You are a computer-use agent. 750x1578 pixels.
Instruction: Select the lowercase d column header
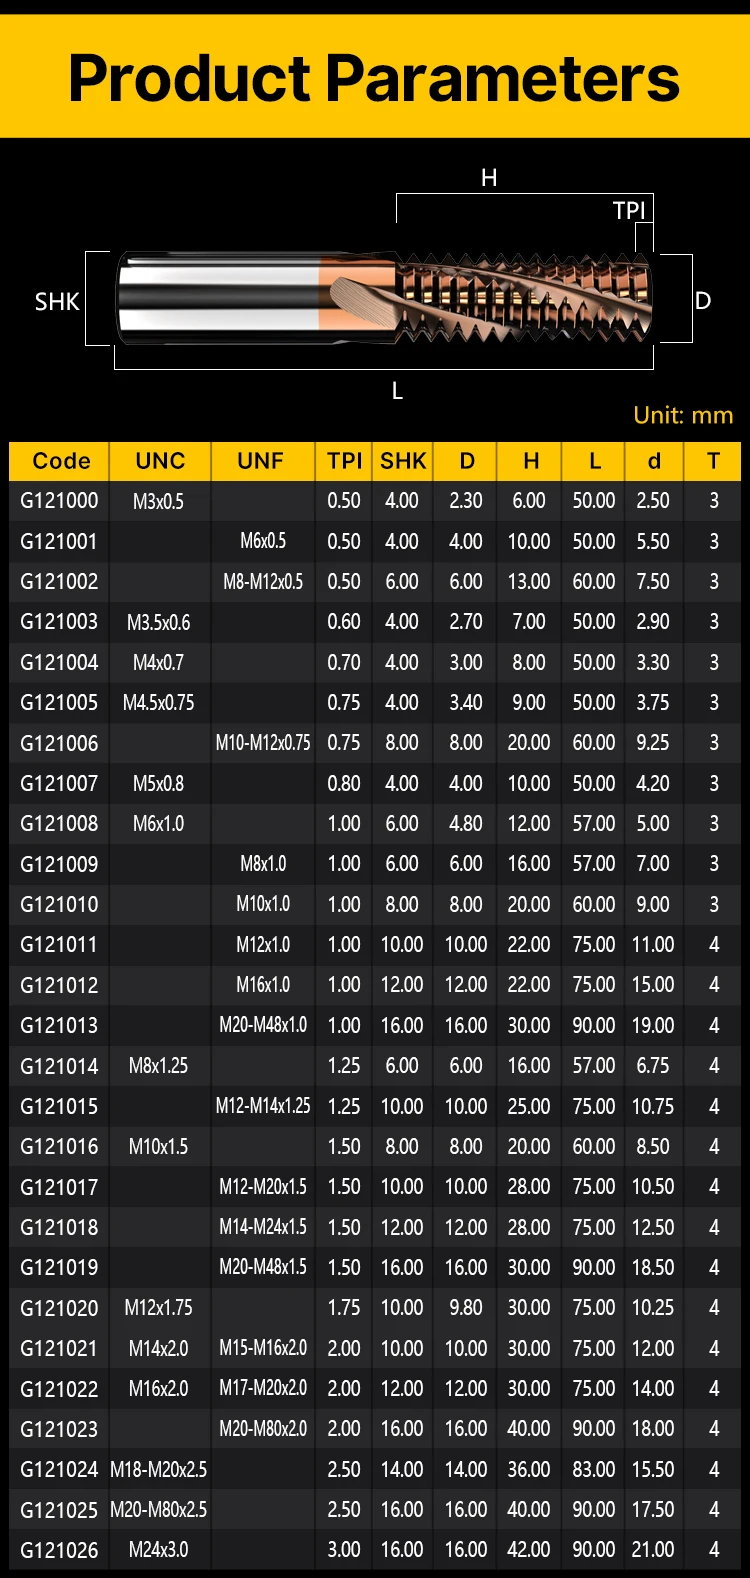pyautogui.click(x=654, y=461)
